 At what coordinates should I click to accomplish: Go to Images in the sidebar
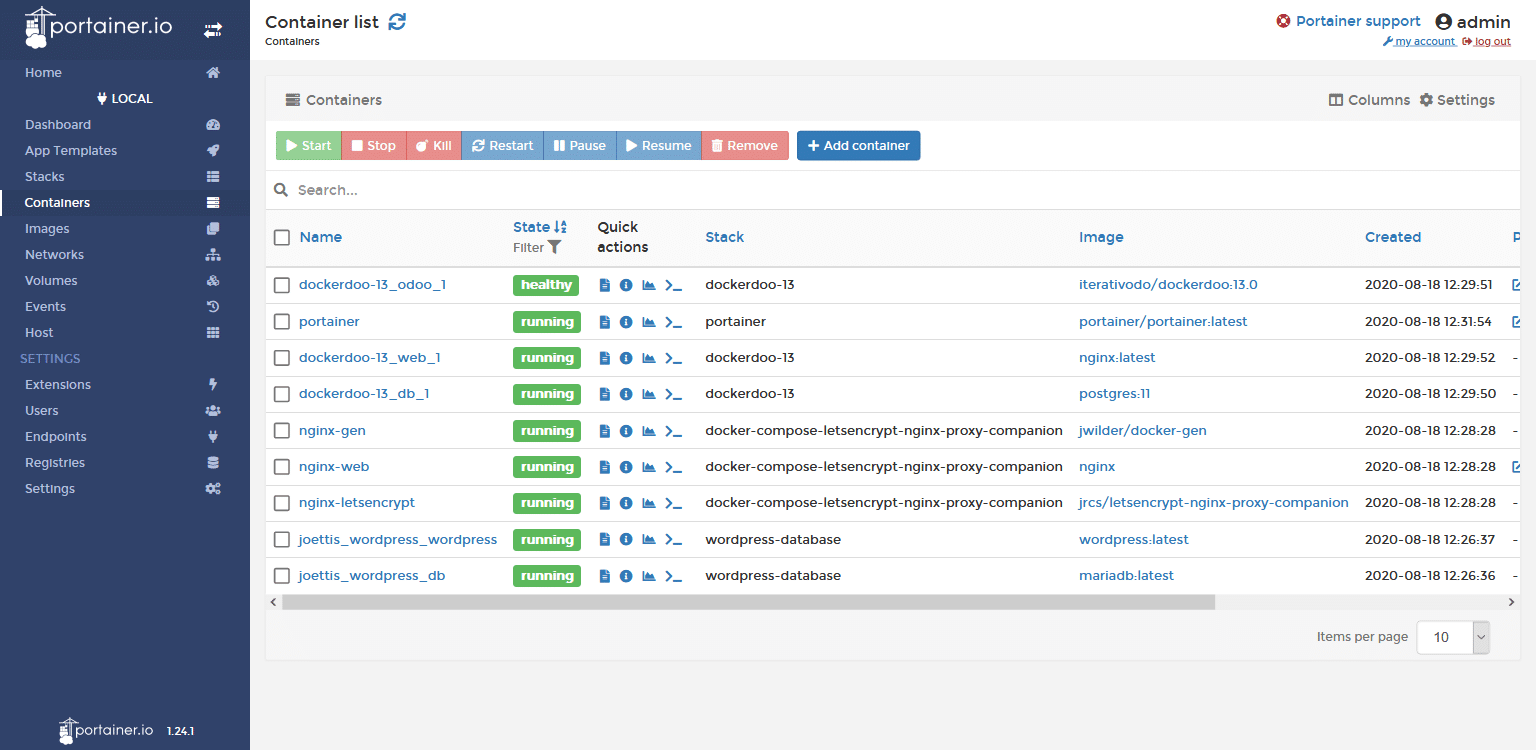[47, 229]
